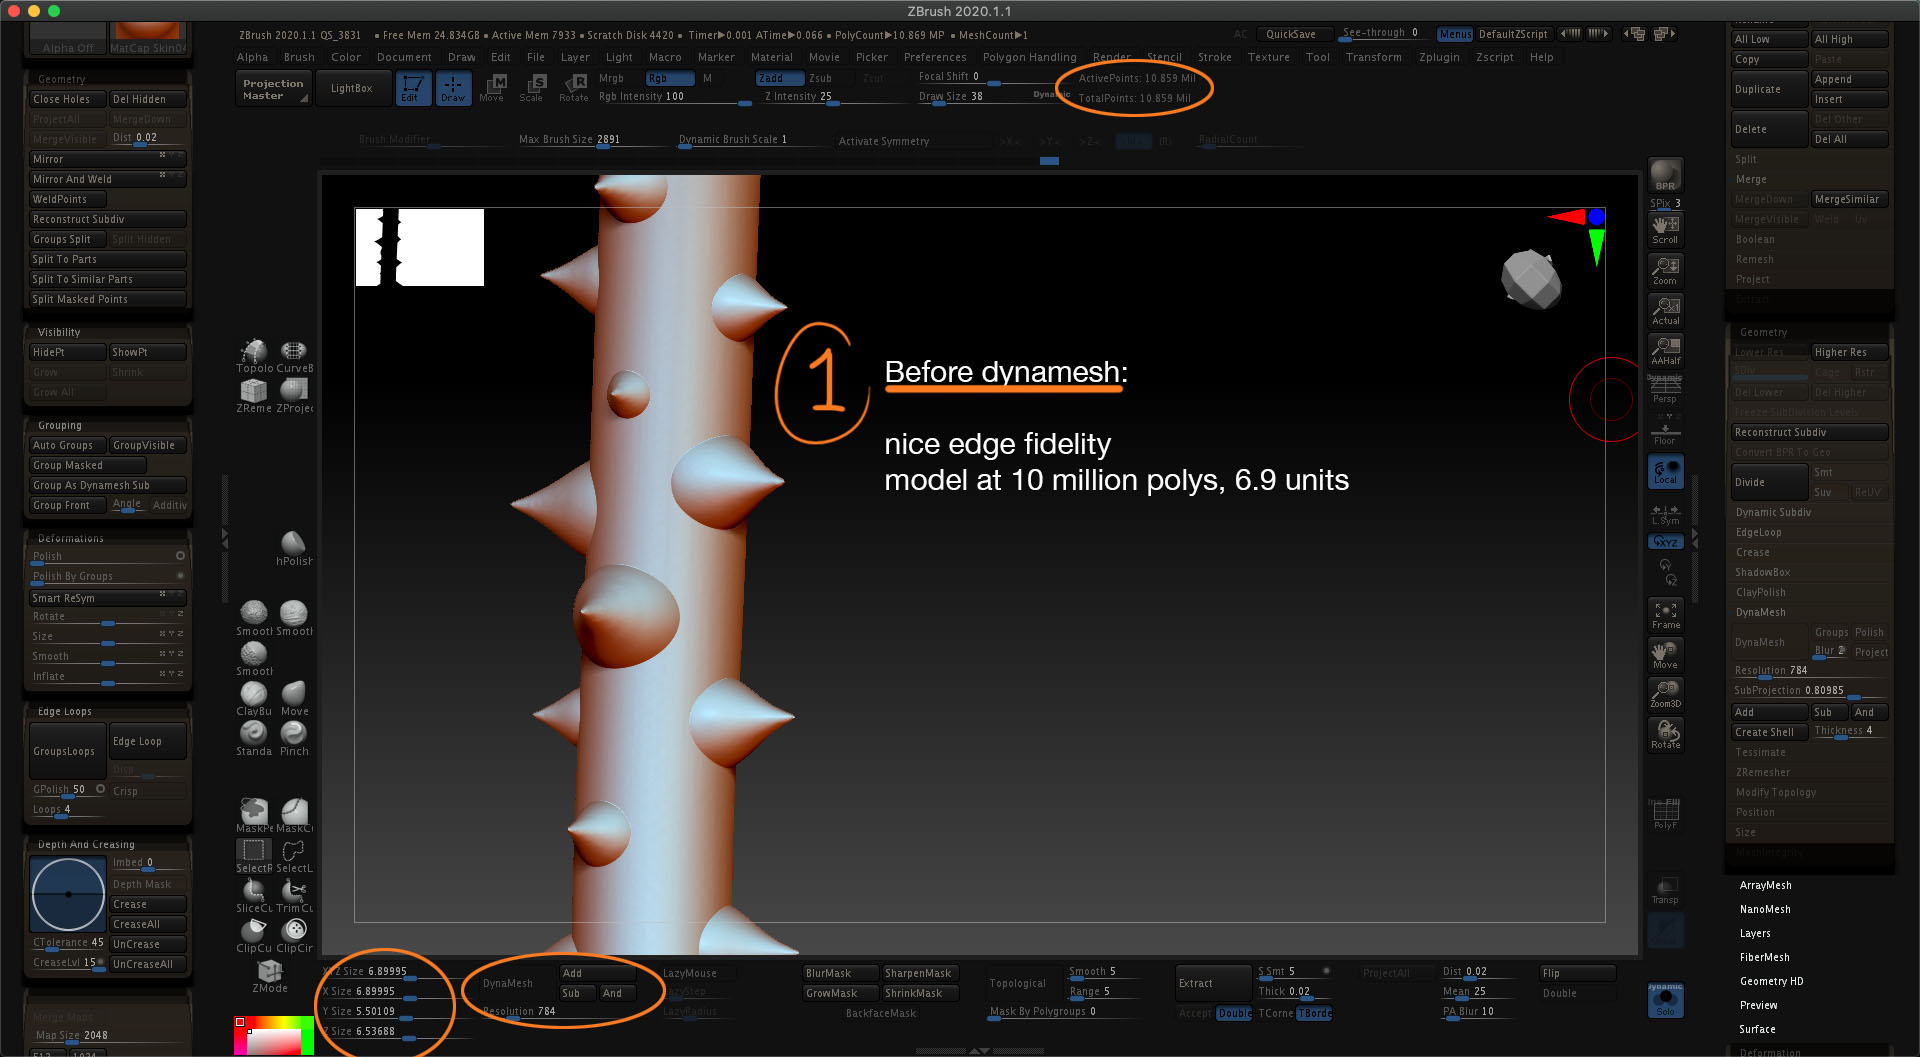Expand the ArrayMesh subpalette
This screenshot has width=1920, height=1057.
(1765, 885)
